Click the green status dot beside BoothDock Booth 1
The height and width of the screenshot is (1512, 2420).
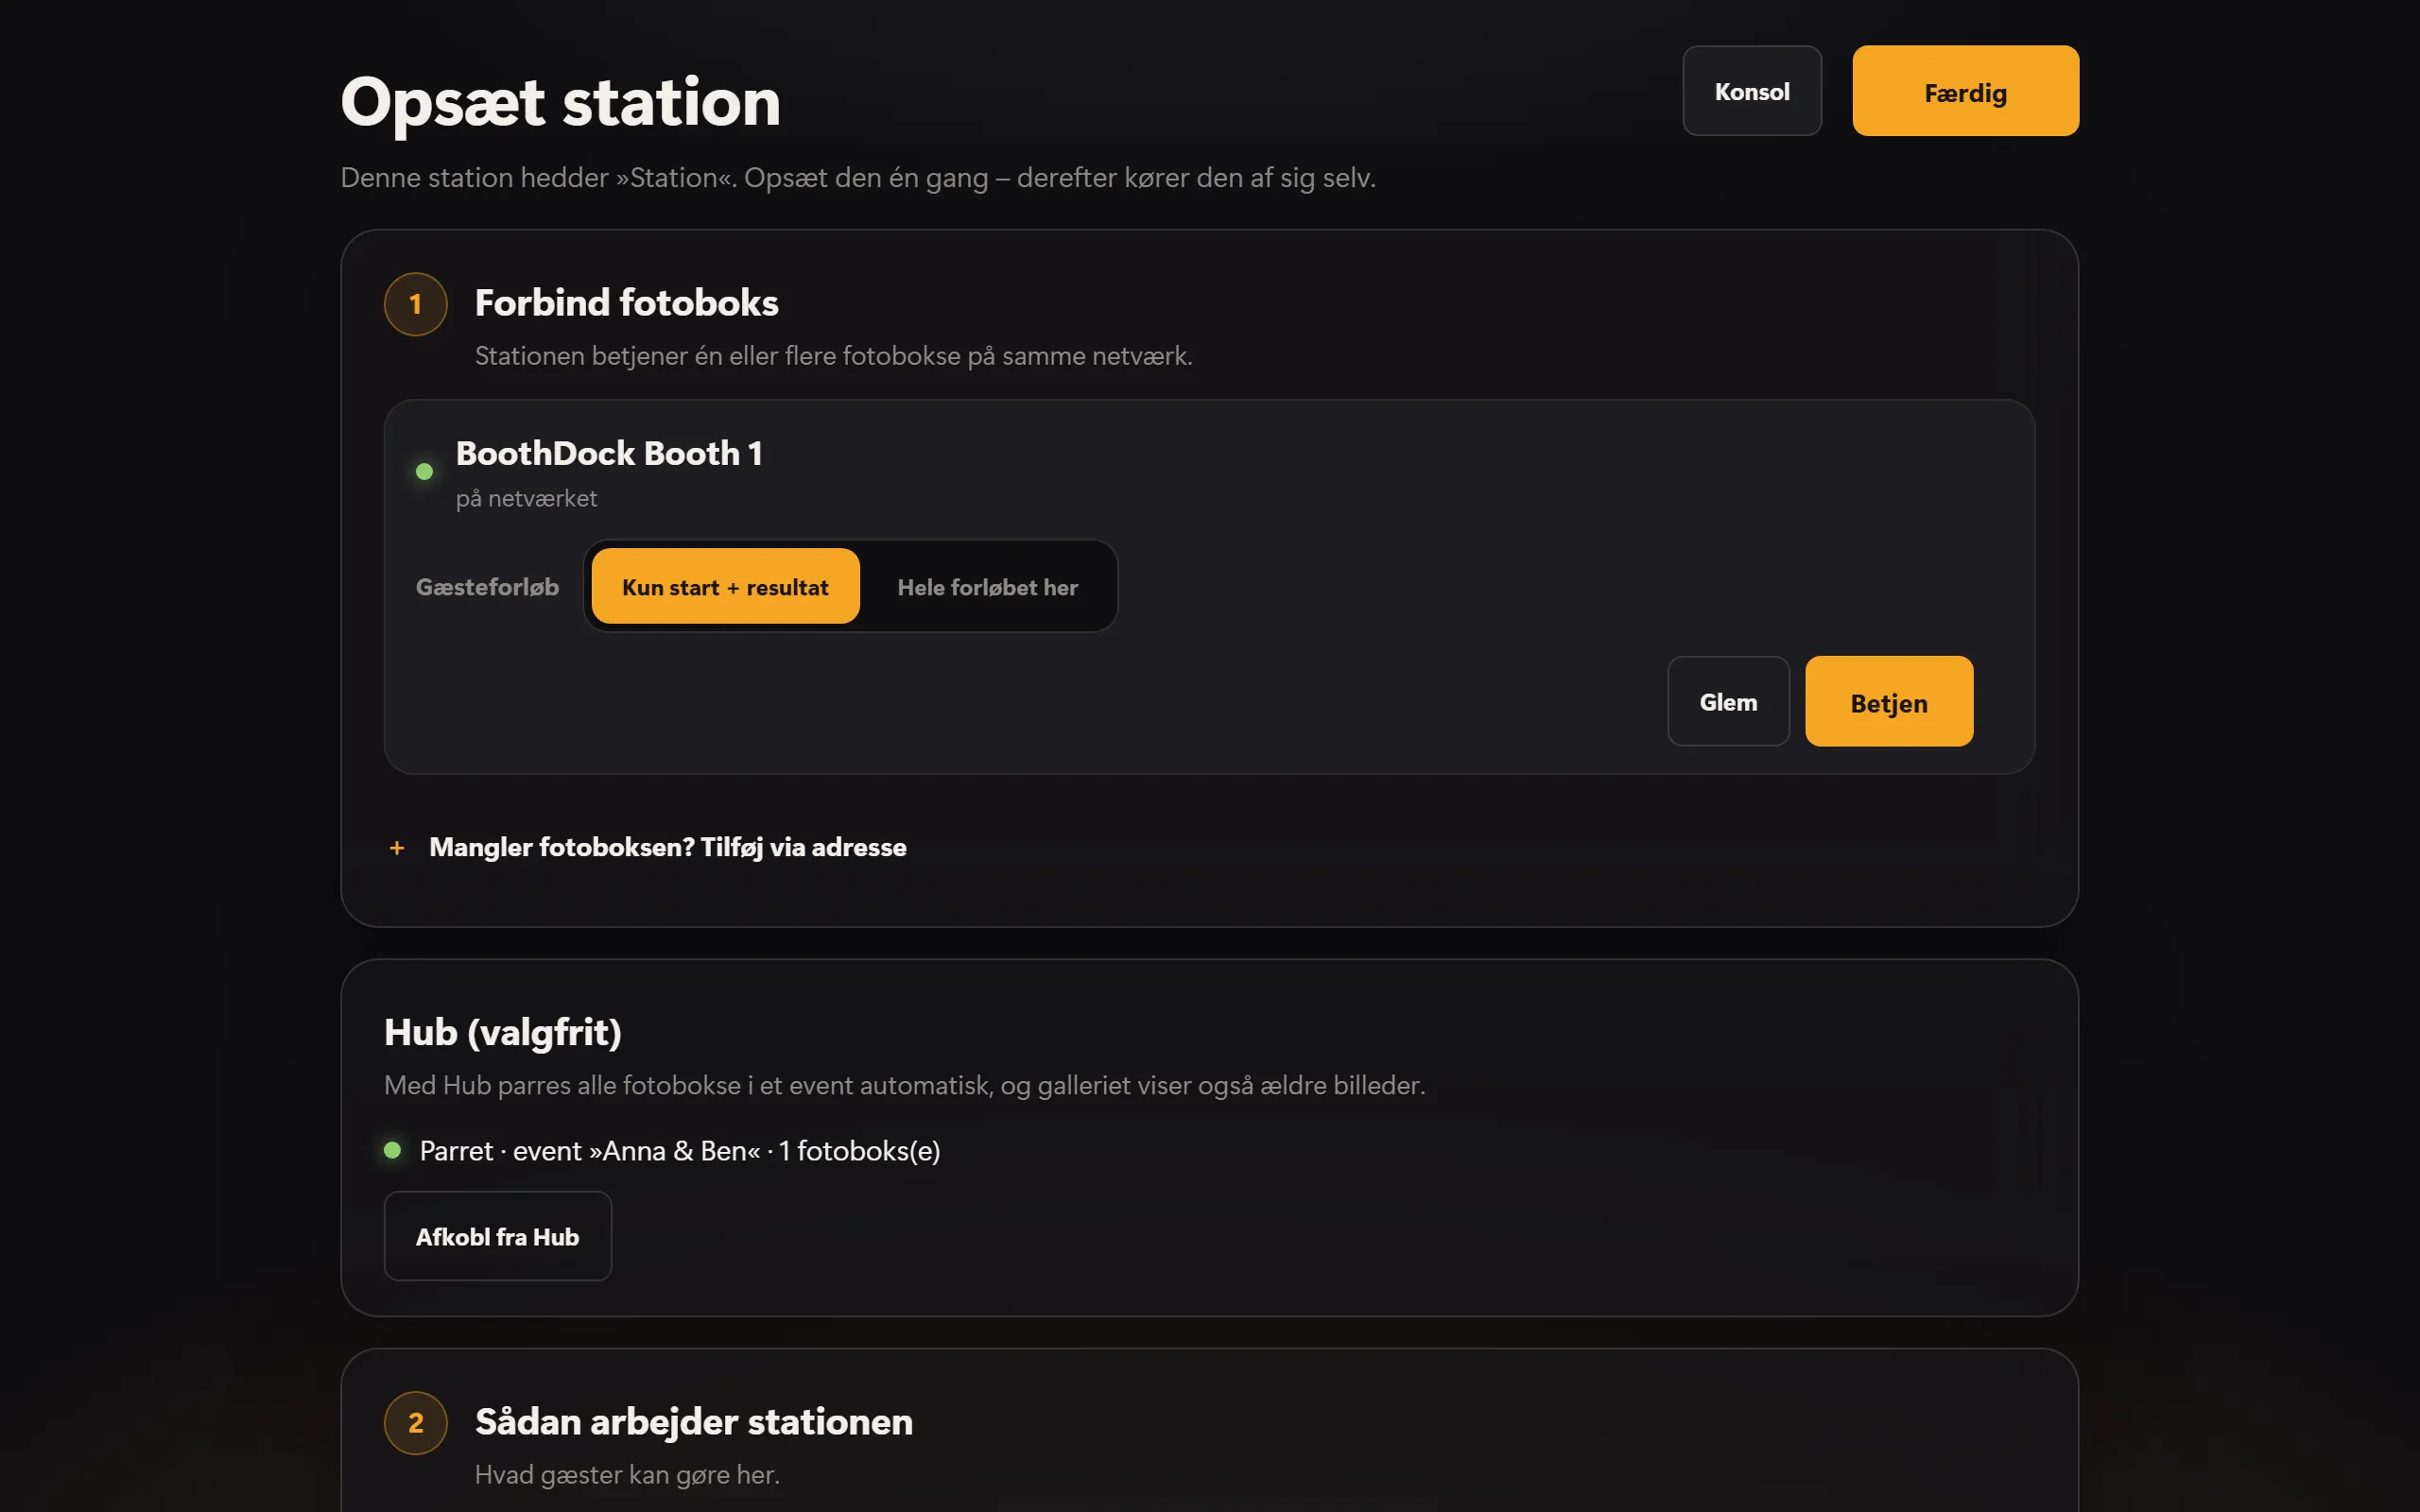pyautogui.click(x=424, y=471)
